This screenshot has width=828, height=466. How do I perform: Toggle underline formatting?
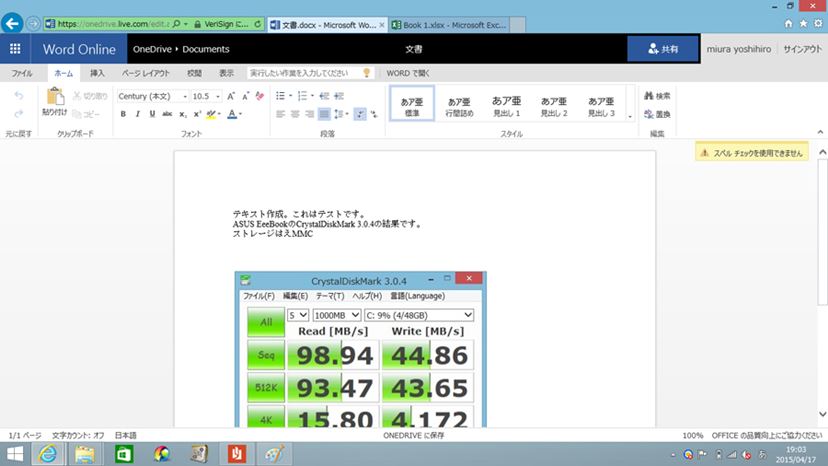click(x=152, y=114)
